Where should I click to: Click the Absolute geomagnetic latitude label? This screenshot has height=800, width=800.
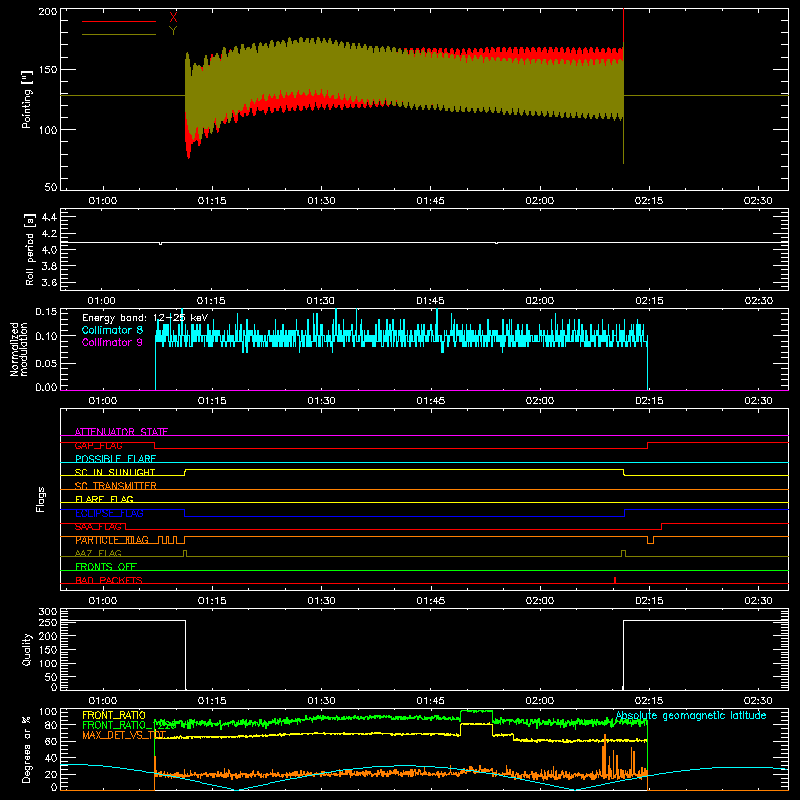coord(691,716)
